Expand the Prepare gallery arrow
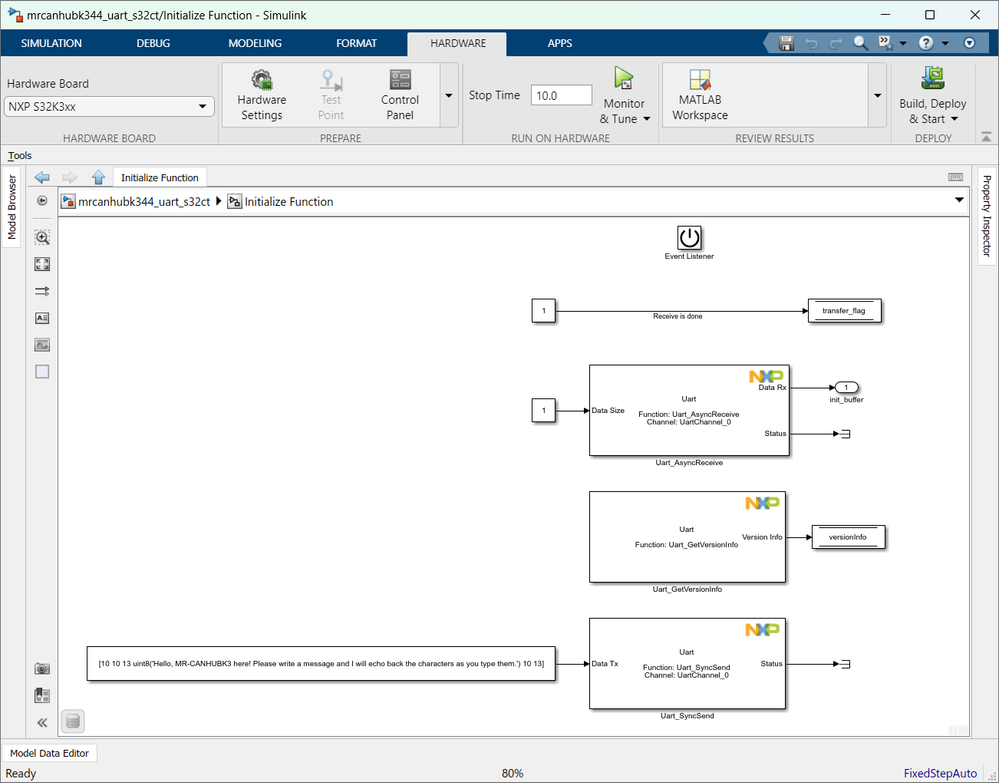The height and width of the screenshot is (783, 999). pyautogui.click(x=449, y=96)
